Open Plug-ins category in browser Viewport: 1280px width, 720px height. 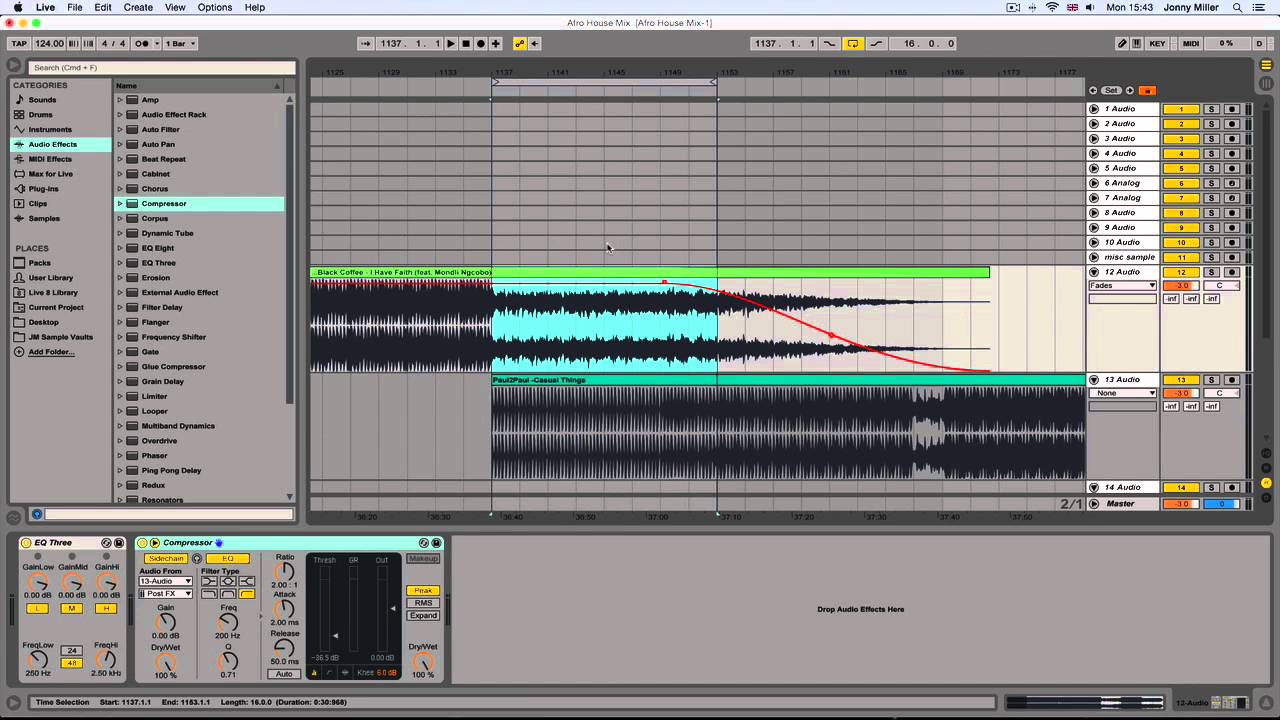pos(43,188)
